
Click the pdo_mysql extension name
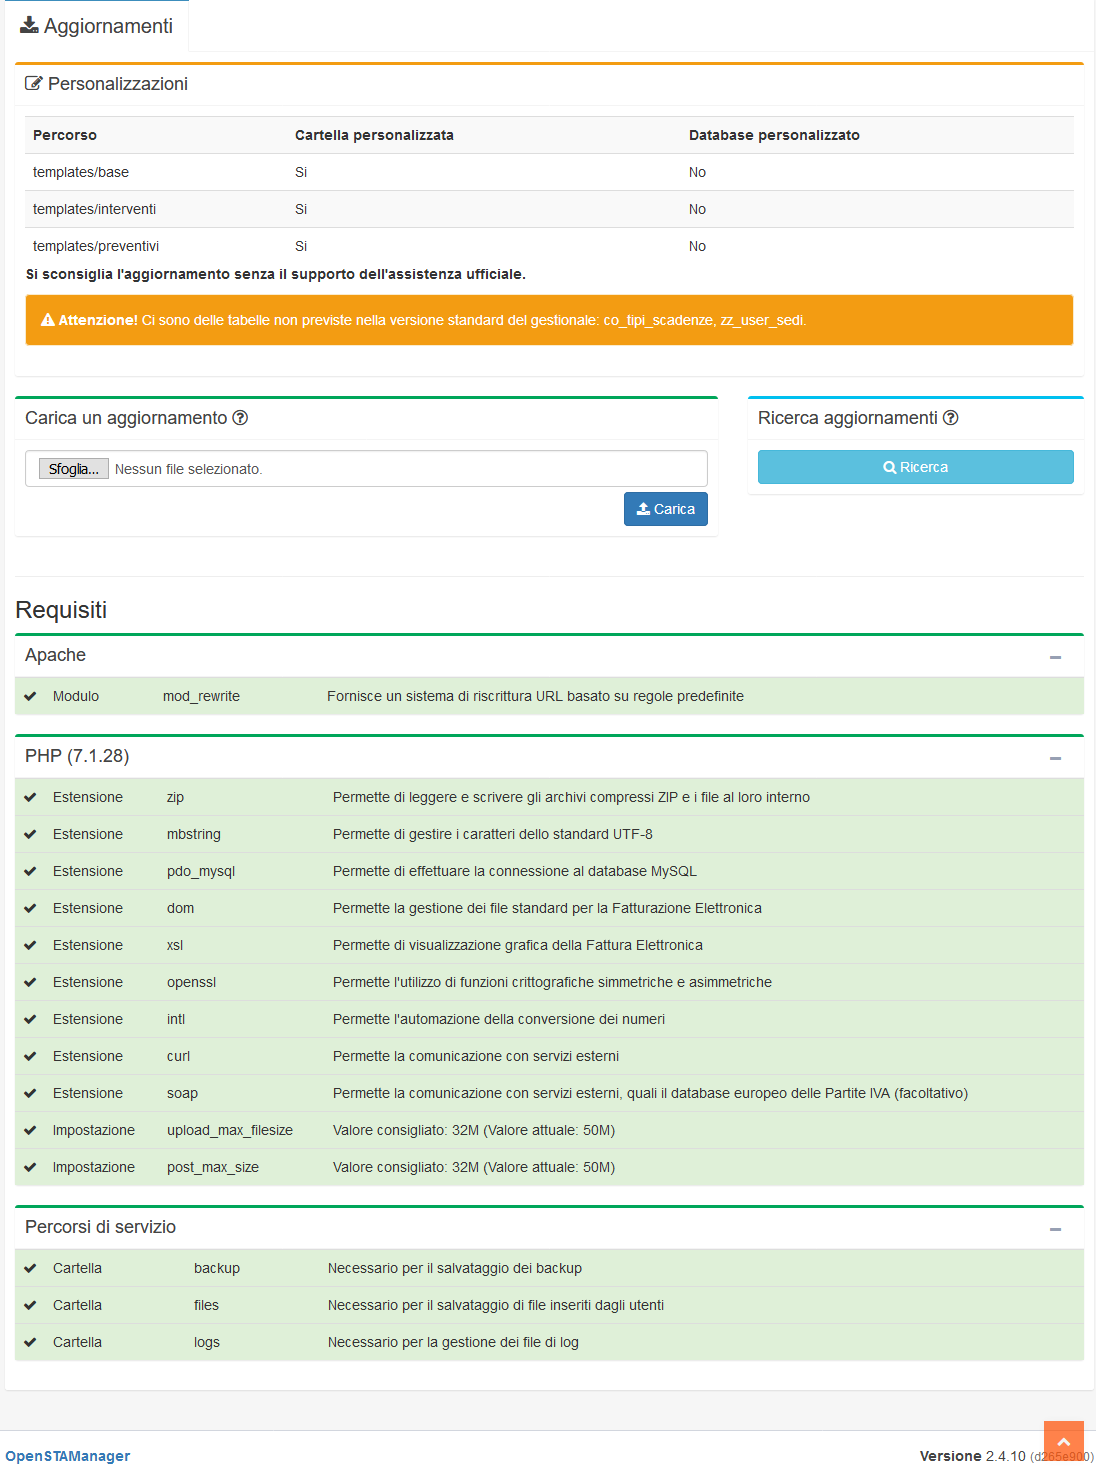click(201, 871)
